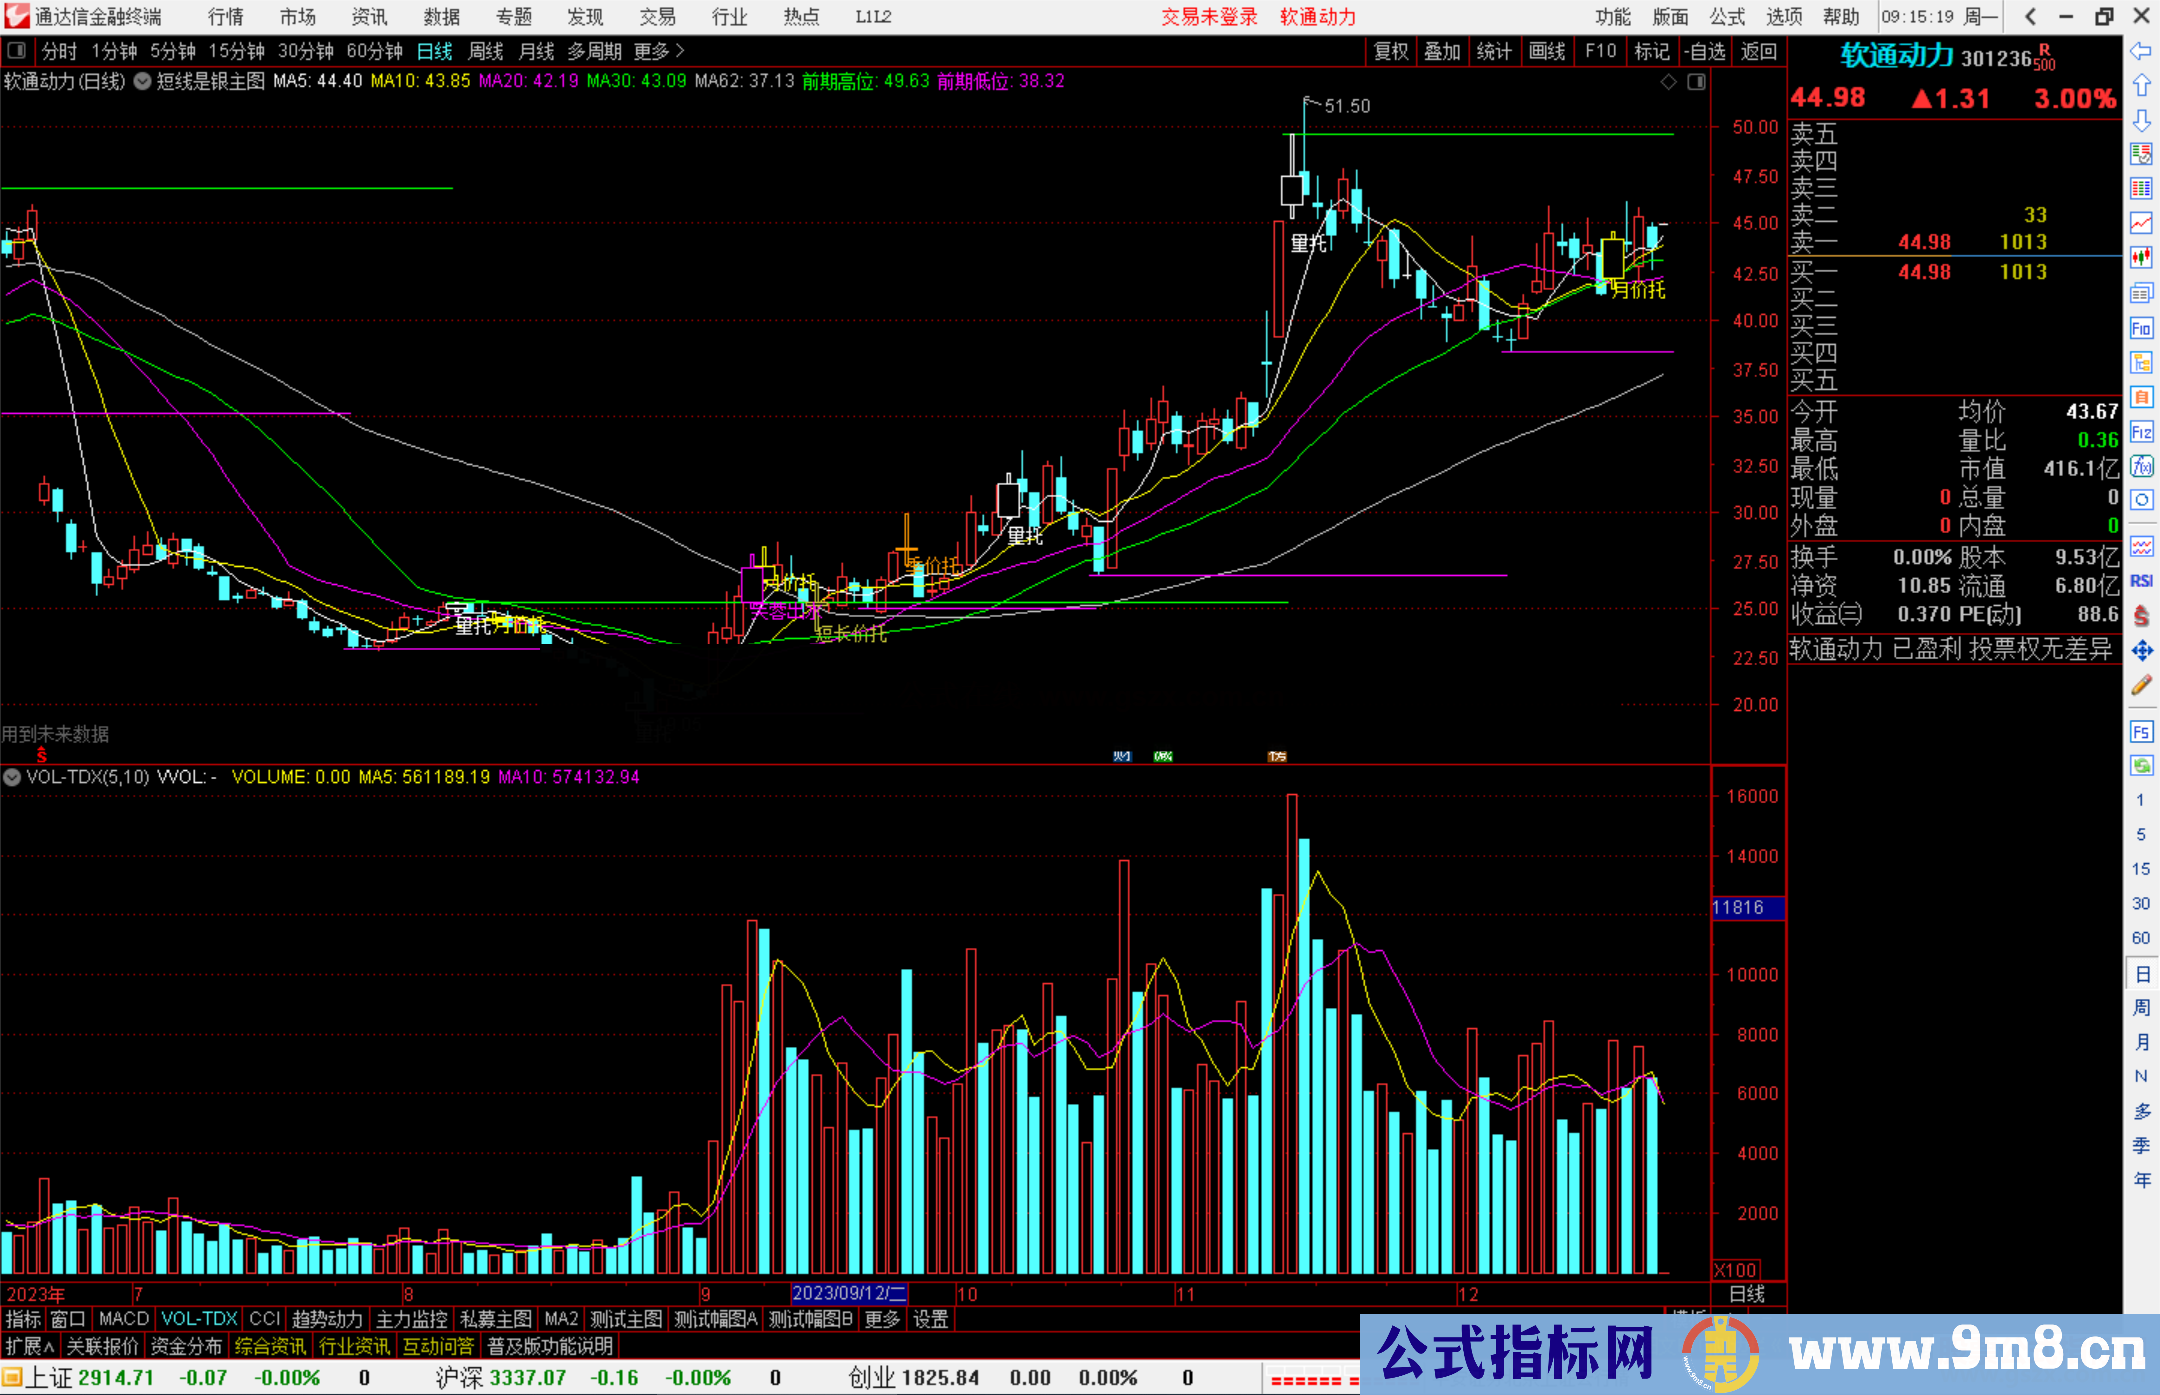The width and height of the screenshot is (2160, 1395).
Task: Click the candlestick chart icon in sidebar
Action: point(2141,258)
